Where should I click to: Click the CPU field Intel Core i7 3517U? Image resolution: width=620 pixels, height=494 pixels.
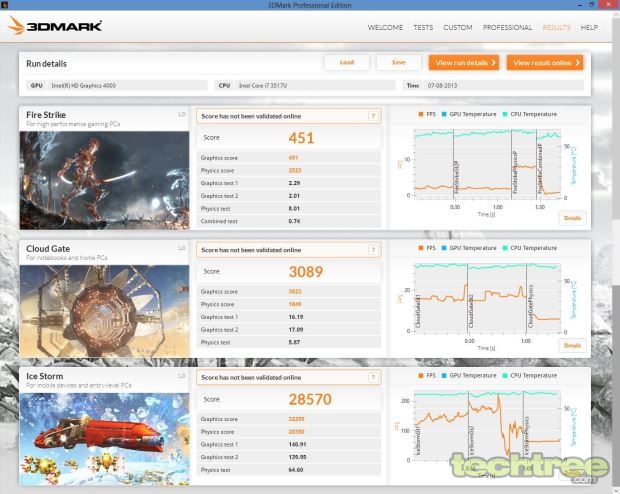click(305, 85)
